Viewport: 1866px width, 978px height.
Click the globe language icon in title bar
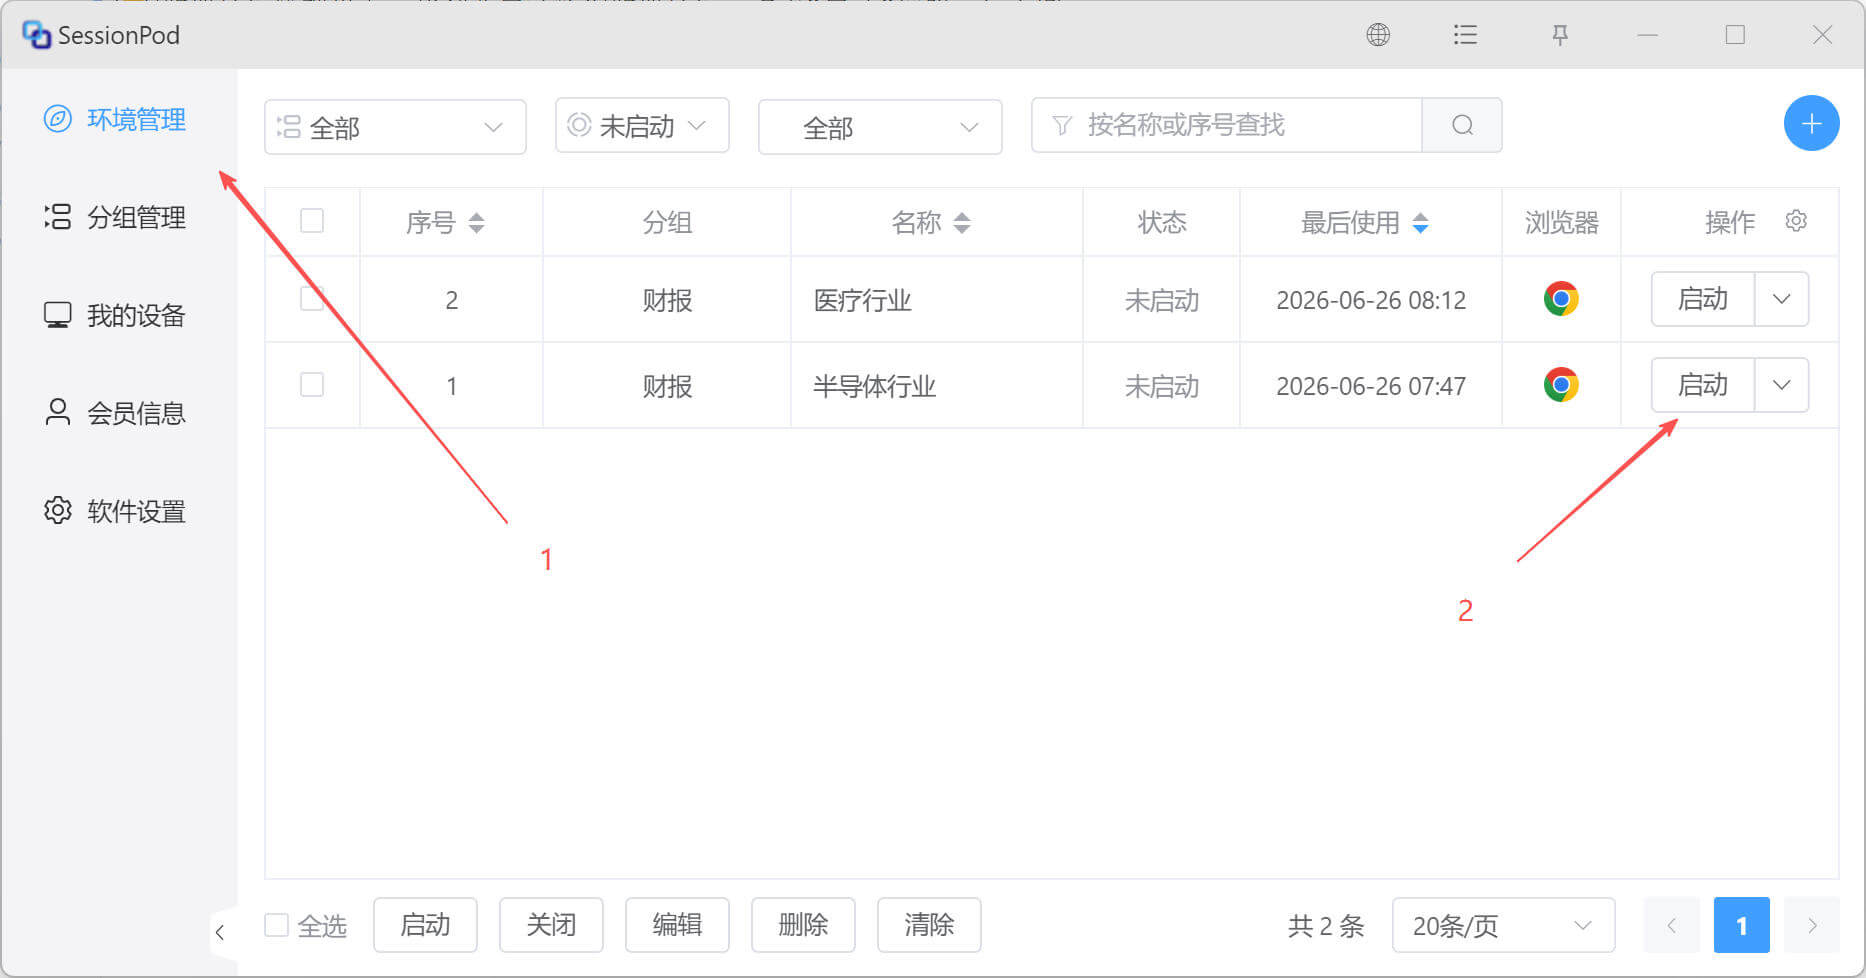click(1378, 35)
